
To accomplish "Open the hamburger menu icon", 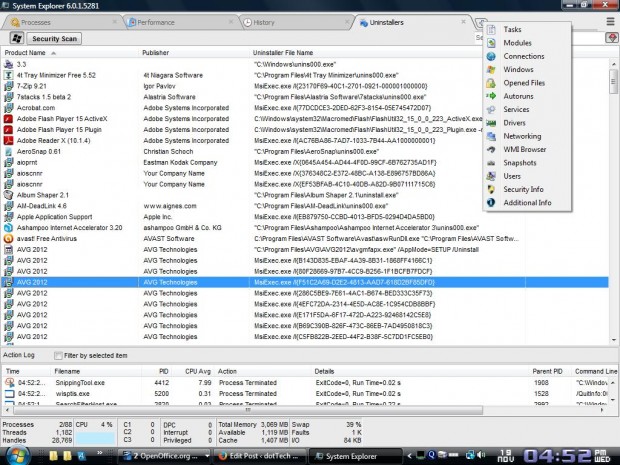I will [x=611, y=22].
